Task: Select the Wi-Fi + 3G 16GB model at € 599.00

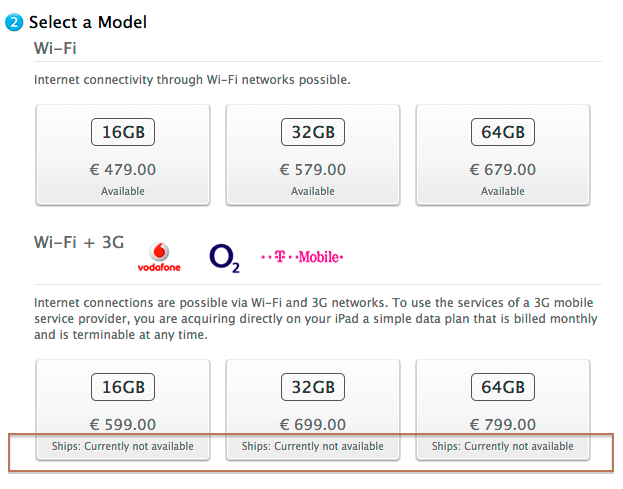Action: pos(123,410)
